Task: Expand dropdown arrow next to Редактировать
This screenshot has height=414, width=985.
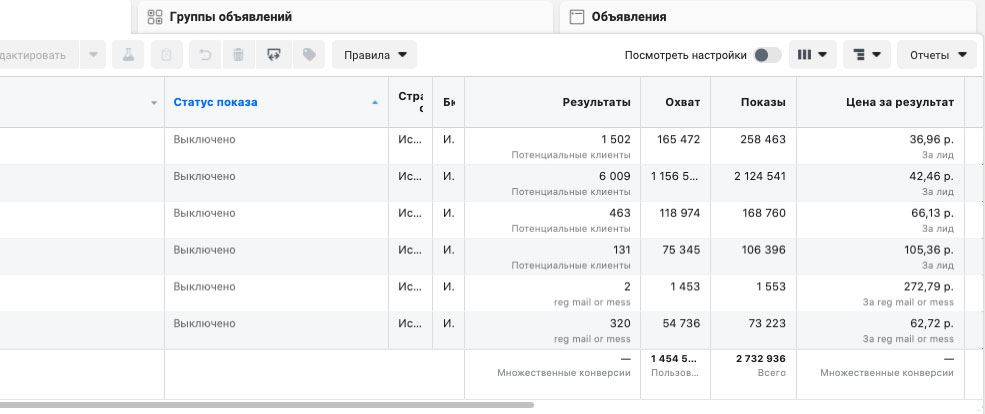Action: [93, 55]
